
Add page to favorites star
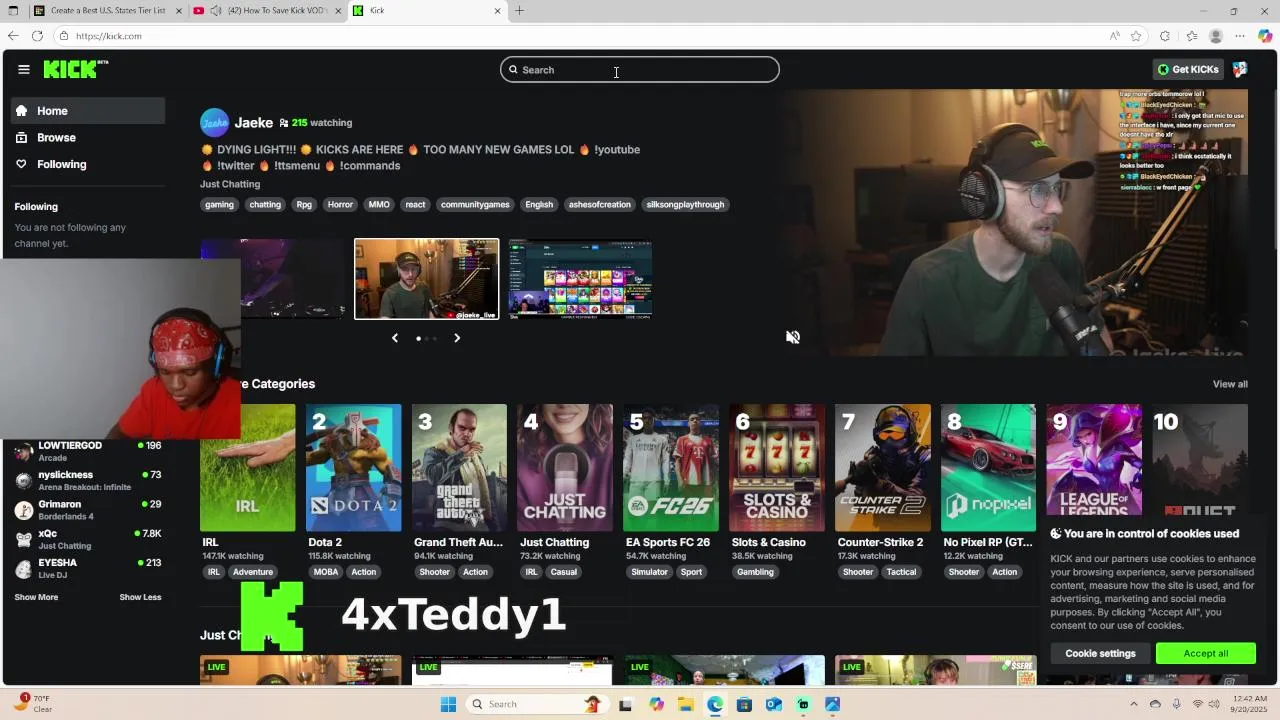(1136, 36)
